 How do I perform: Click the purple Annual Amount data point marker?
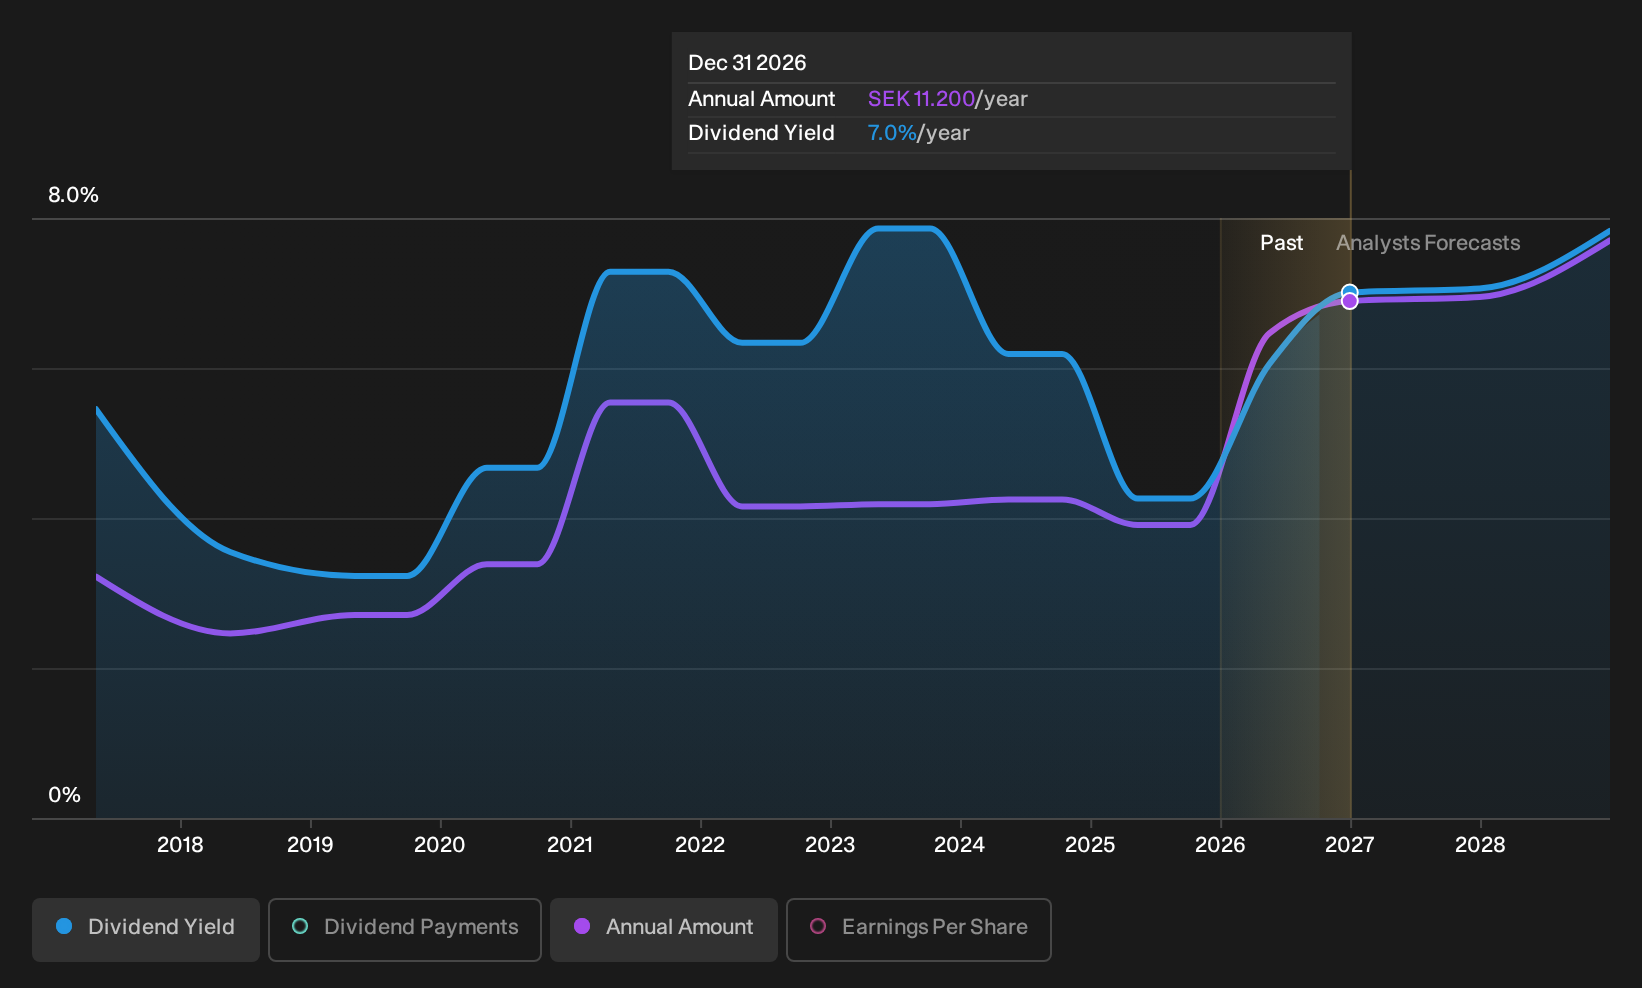click(x=1349, y=301)
